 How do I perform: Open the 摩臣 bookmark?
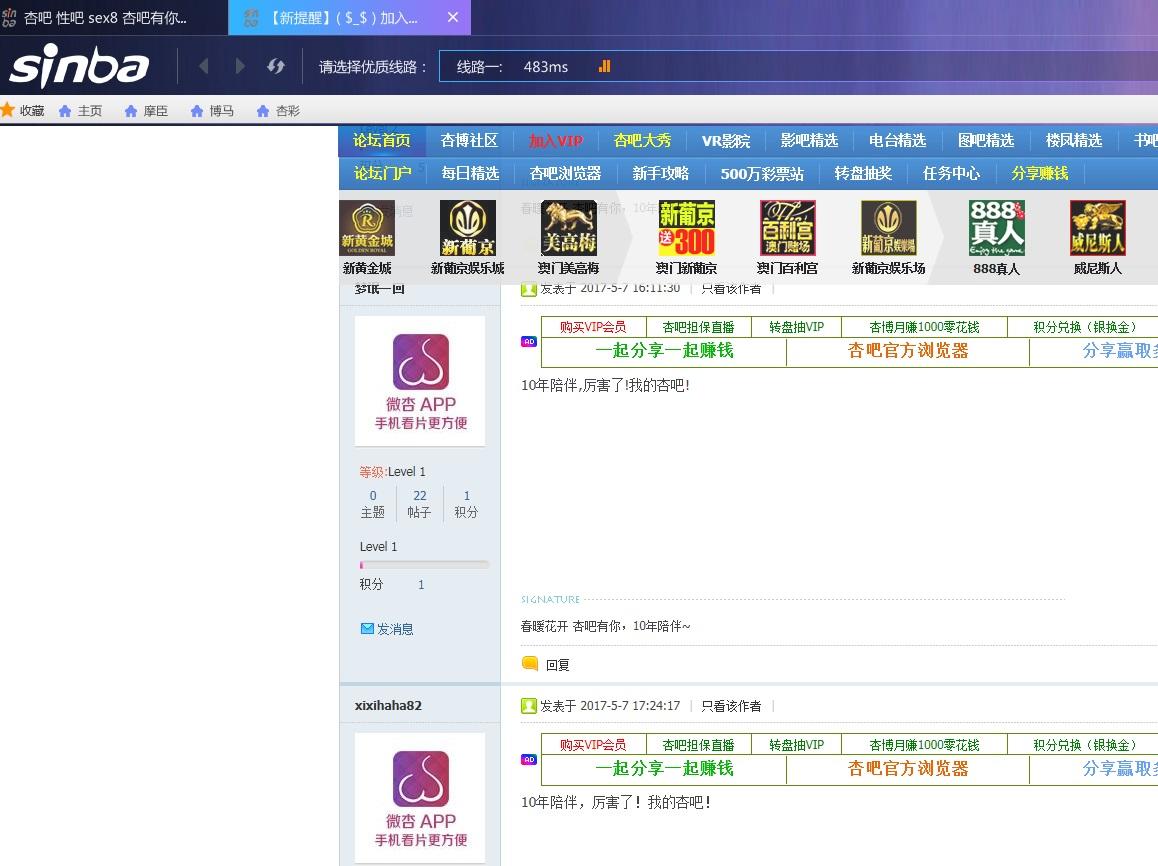click(146, 111)
